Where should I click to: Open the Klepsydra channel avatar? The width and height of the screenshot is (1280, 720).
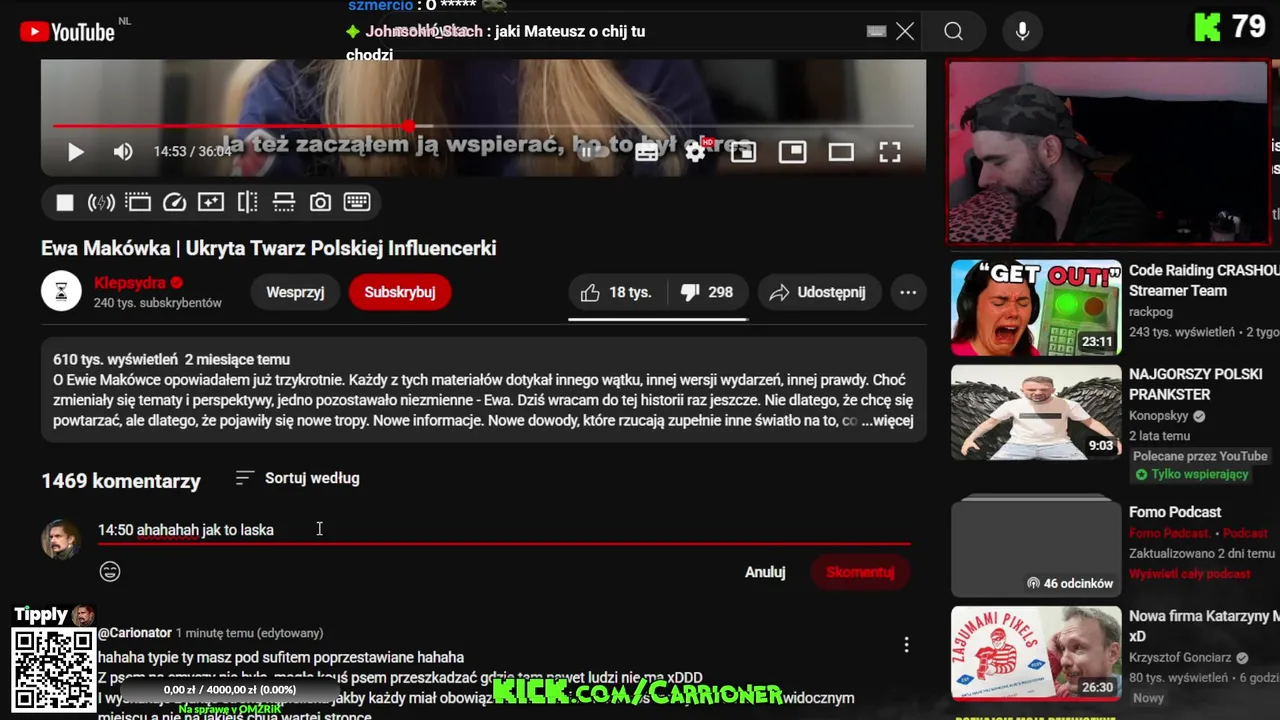click(61, 291)
